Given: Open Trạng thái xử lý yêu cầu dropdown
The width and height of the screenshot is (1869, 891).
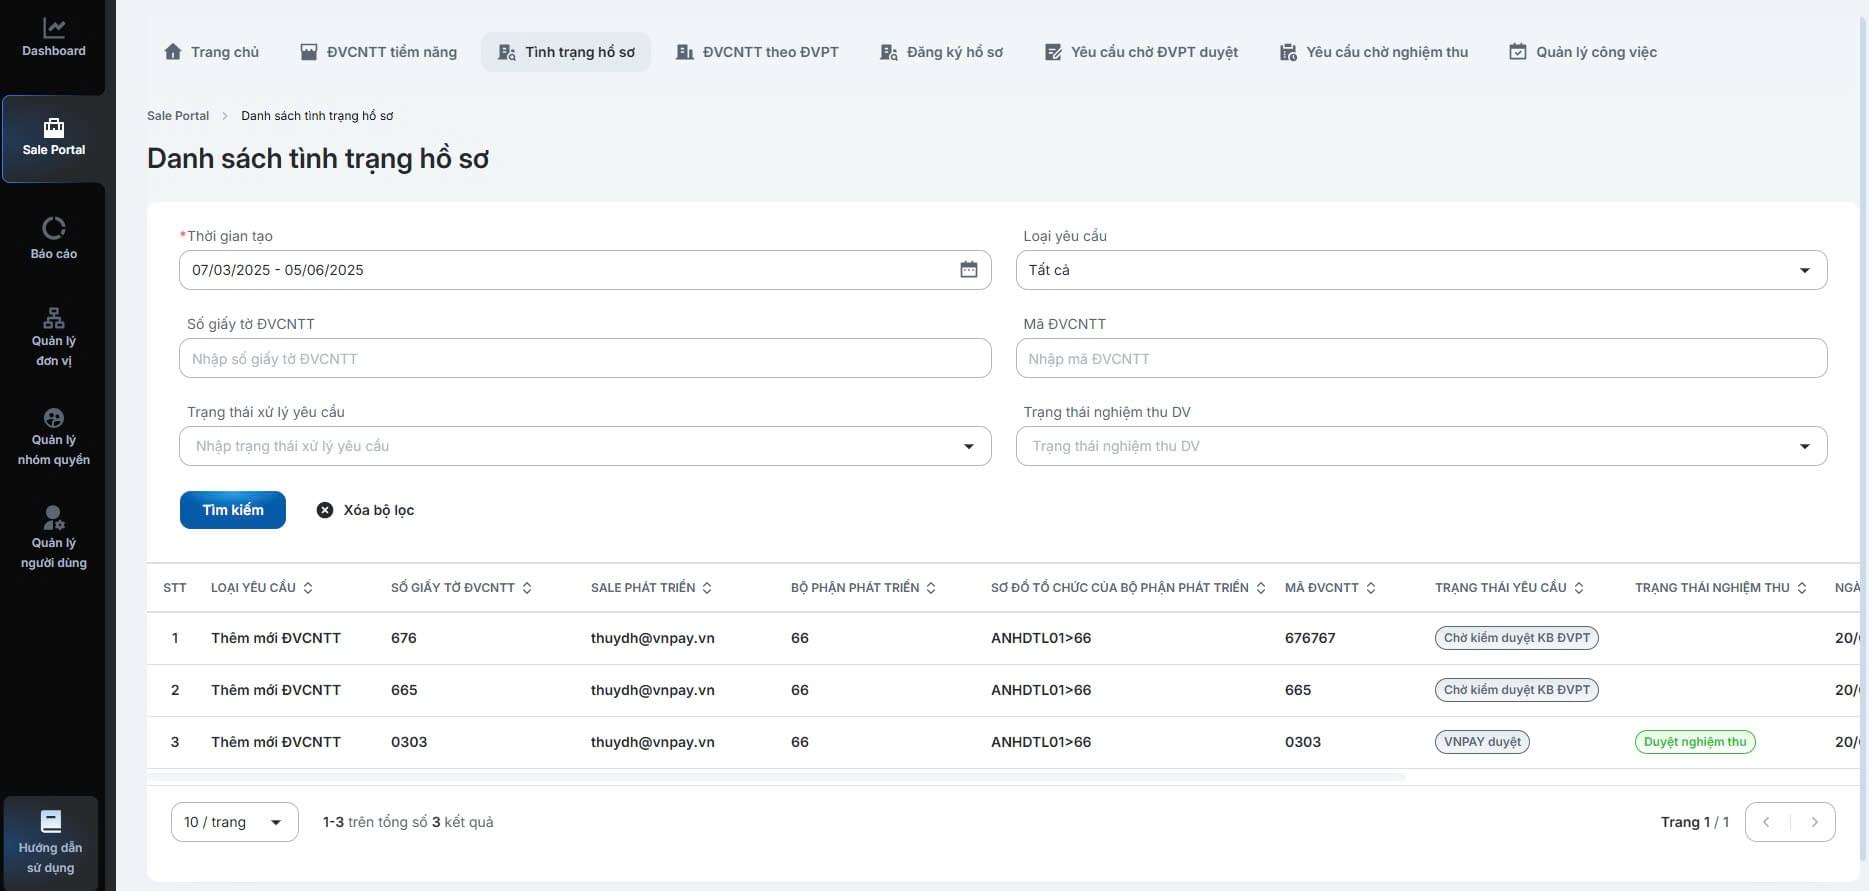Looking at the screenshot, I should coord(968,446).
